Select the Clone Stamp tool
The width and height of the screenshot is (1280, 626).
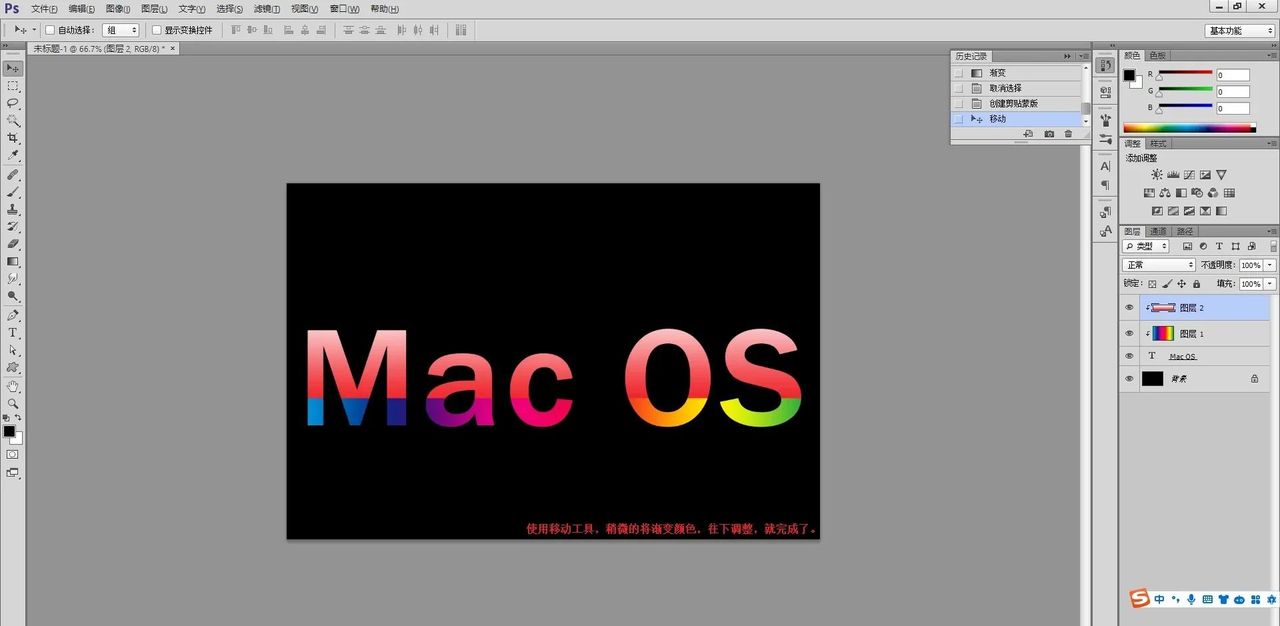(x=13, y=210)
